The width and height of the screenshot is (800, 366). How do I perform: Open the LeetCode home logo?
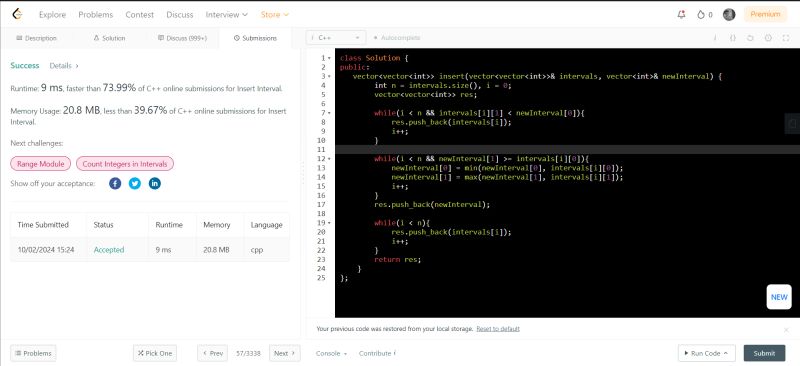17,14
